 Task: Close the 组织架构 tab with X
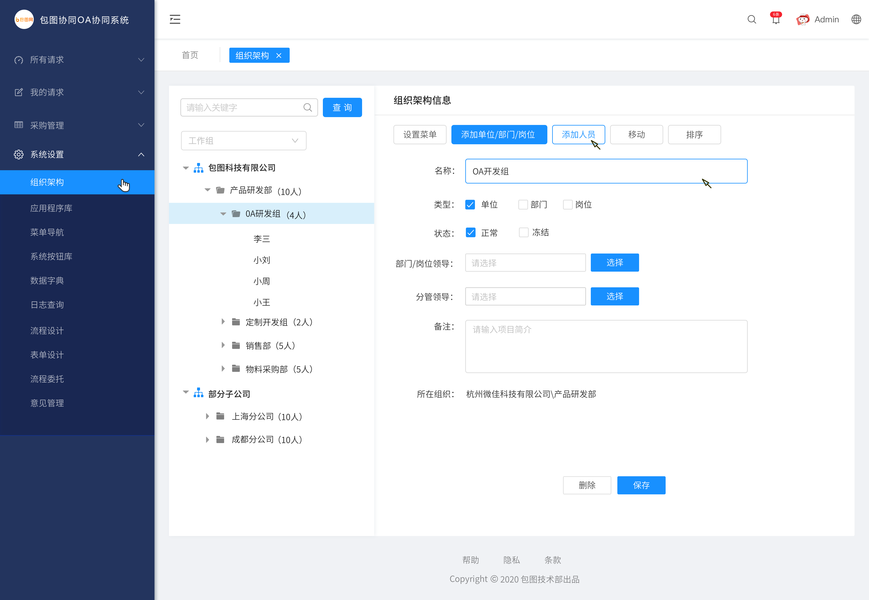tap(279, 55)
